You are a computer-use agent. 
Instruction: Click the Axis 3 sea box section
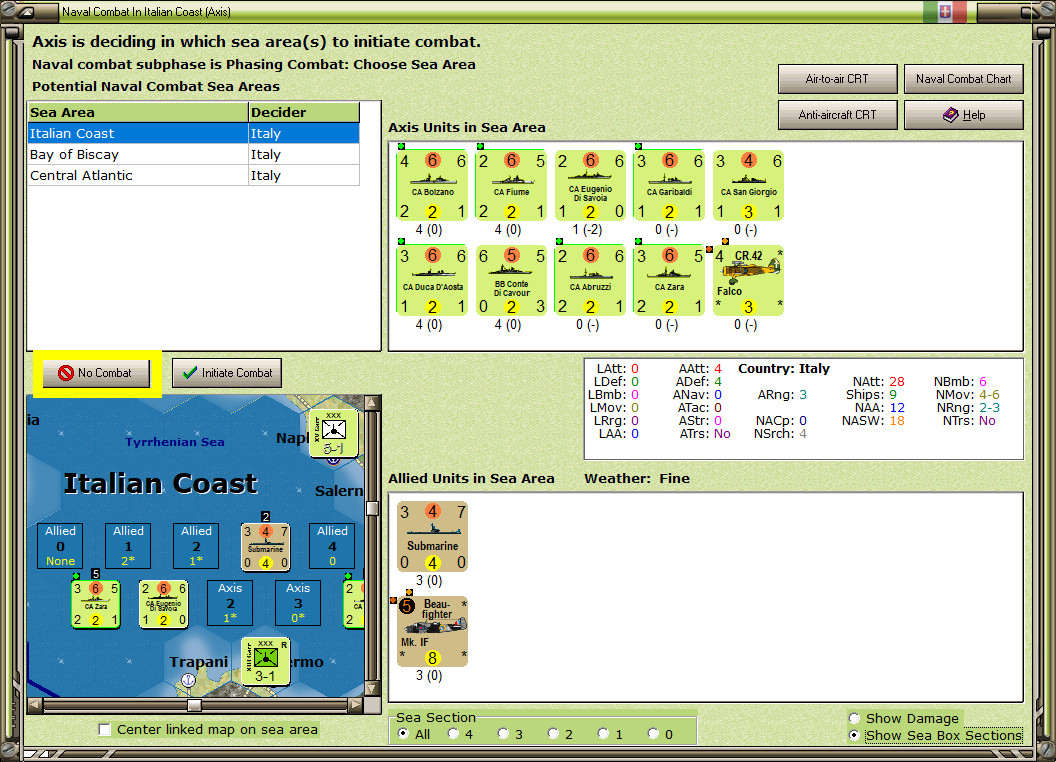coord(298,603)
